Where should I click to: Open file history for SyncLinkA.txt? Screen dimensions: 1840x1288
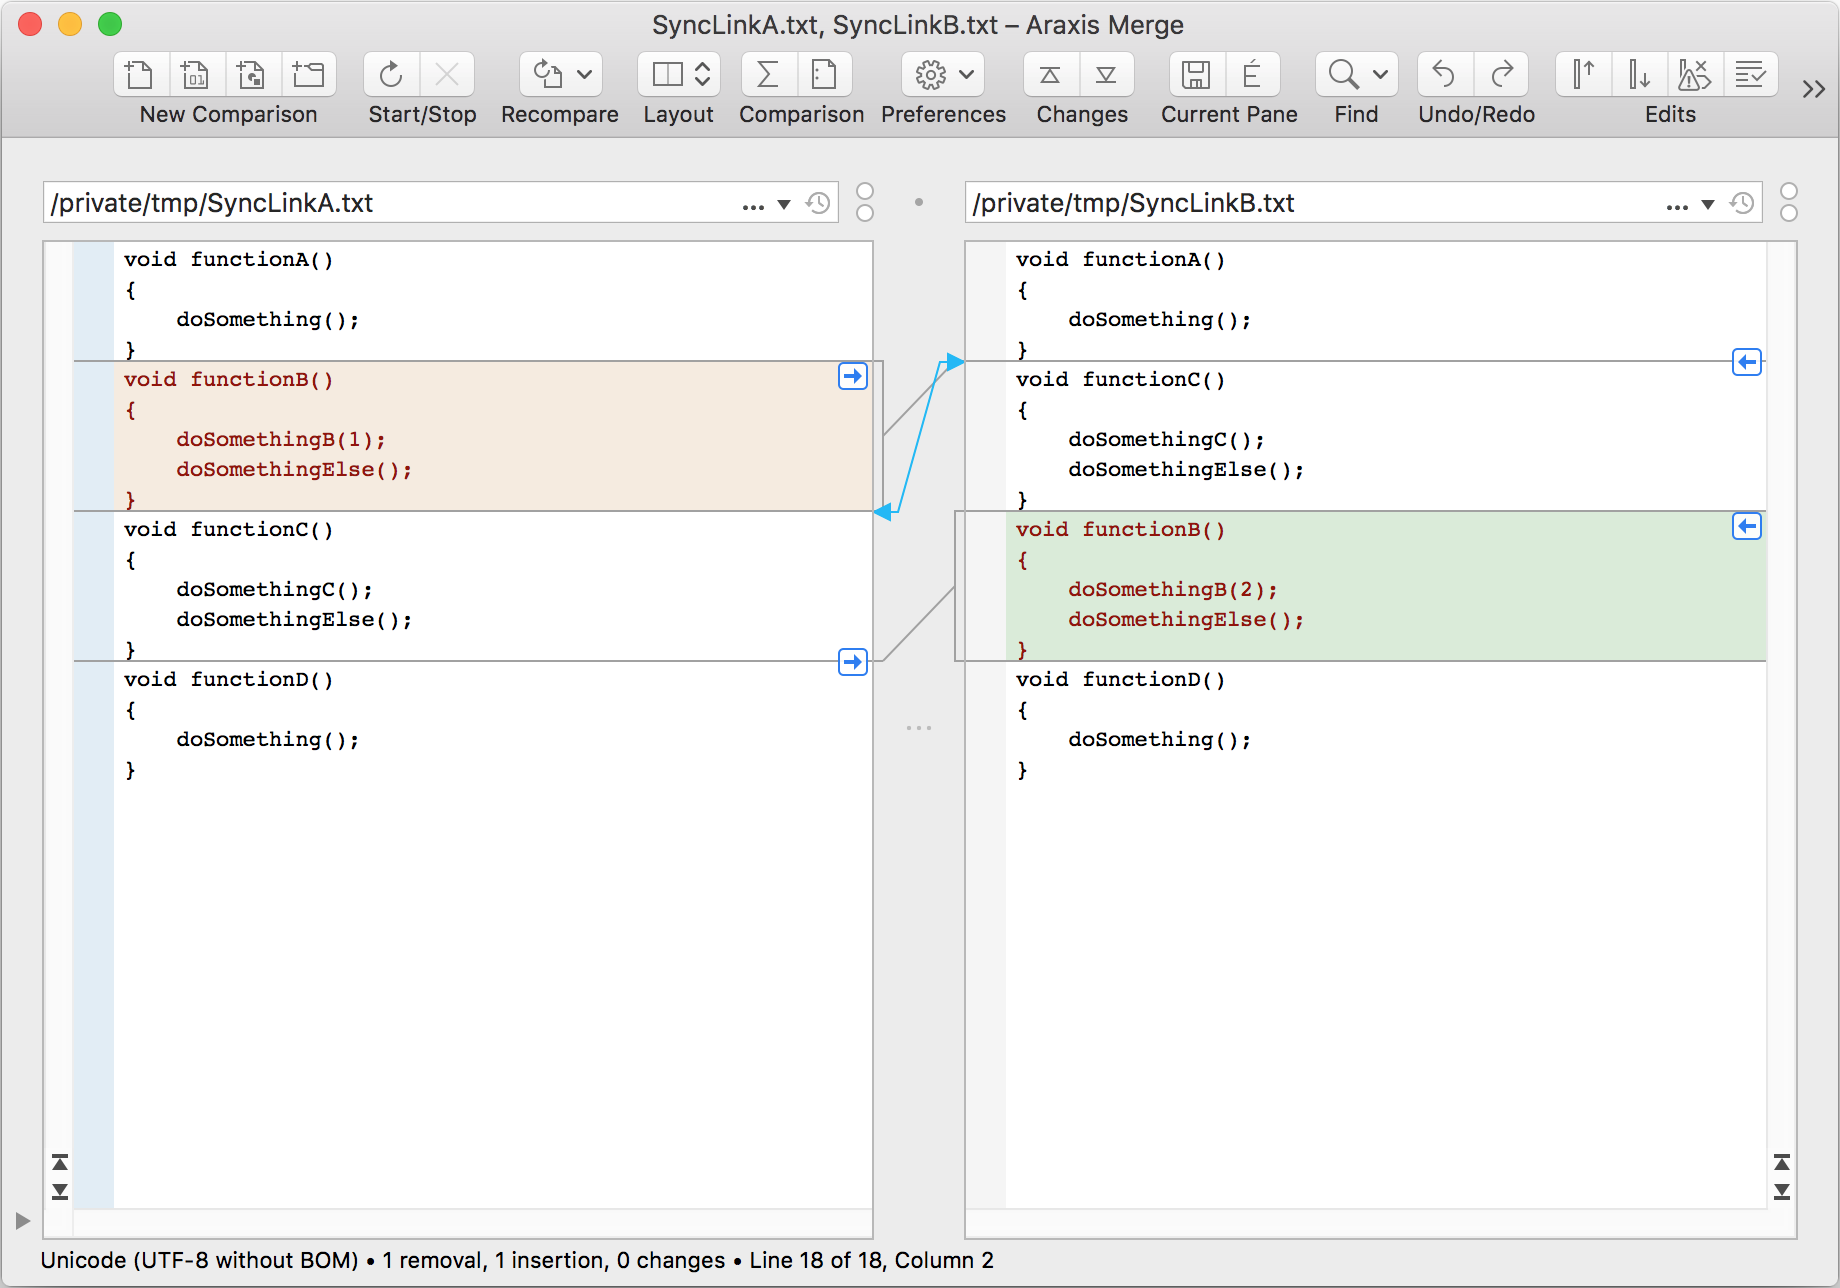(818, 202)
